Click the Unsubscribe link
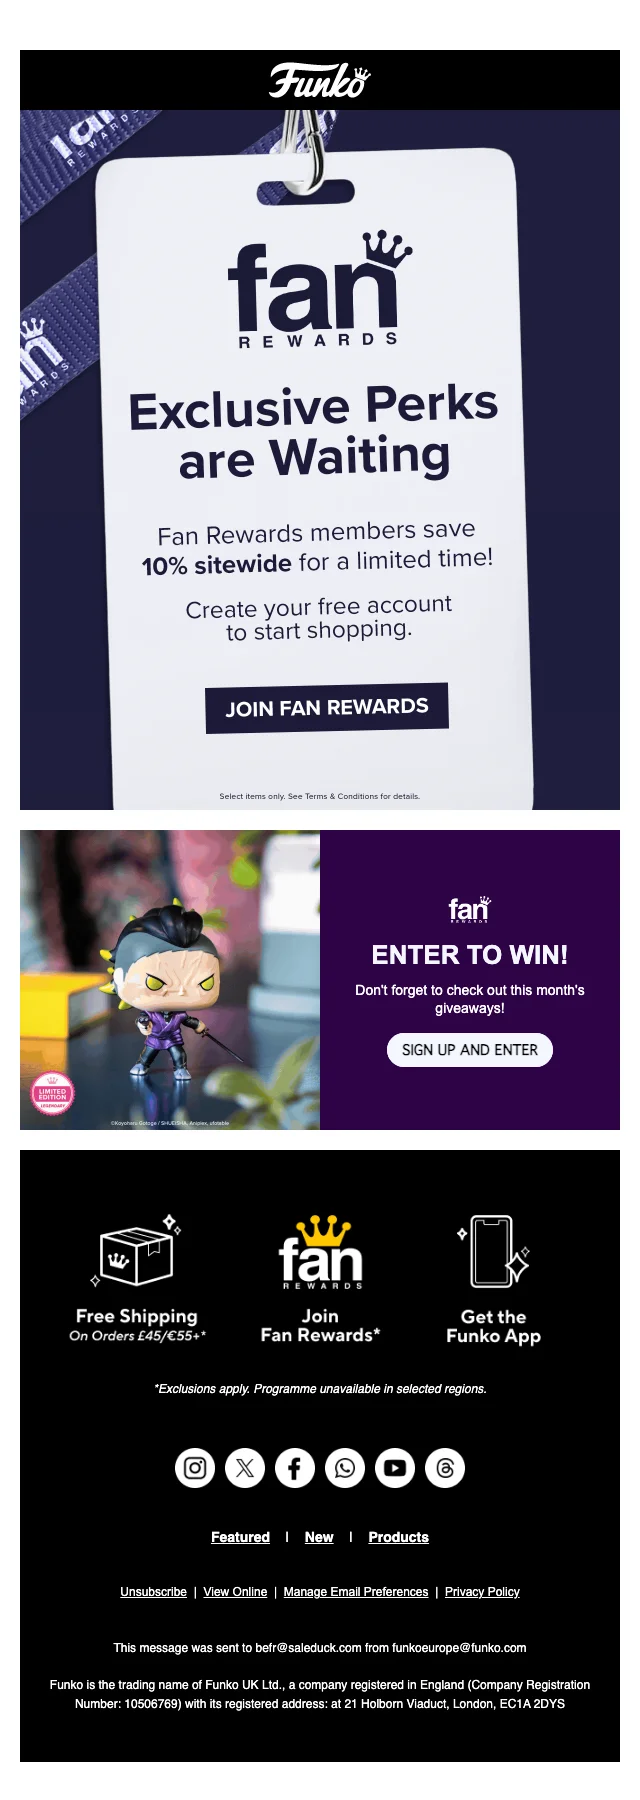The width and height of the screenshot is (640, 1800). tap(153, 1592)
